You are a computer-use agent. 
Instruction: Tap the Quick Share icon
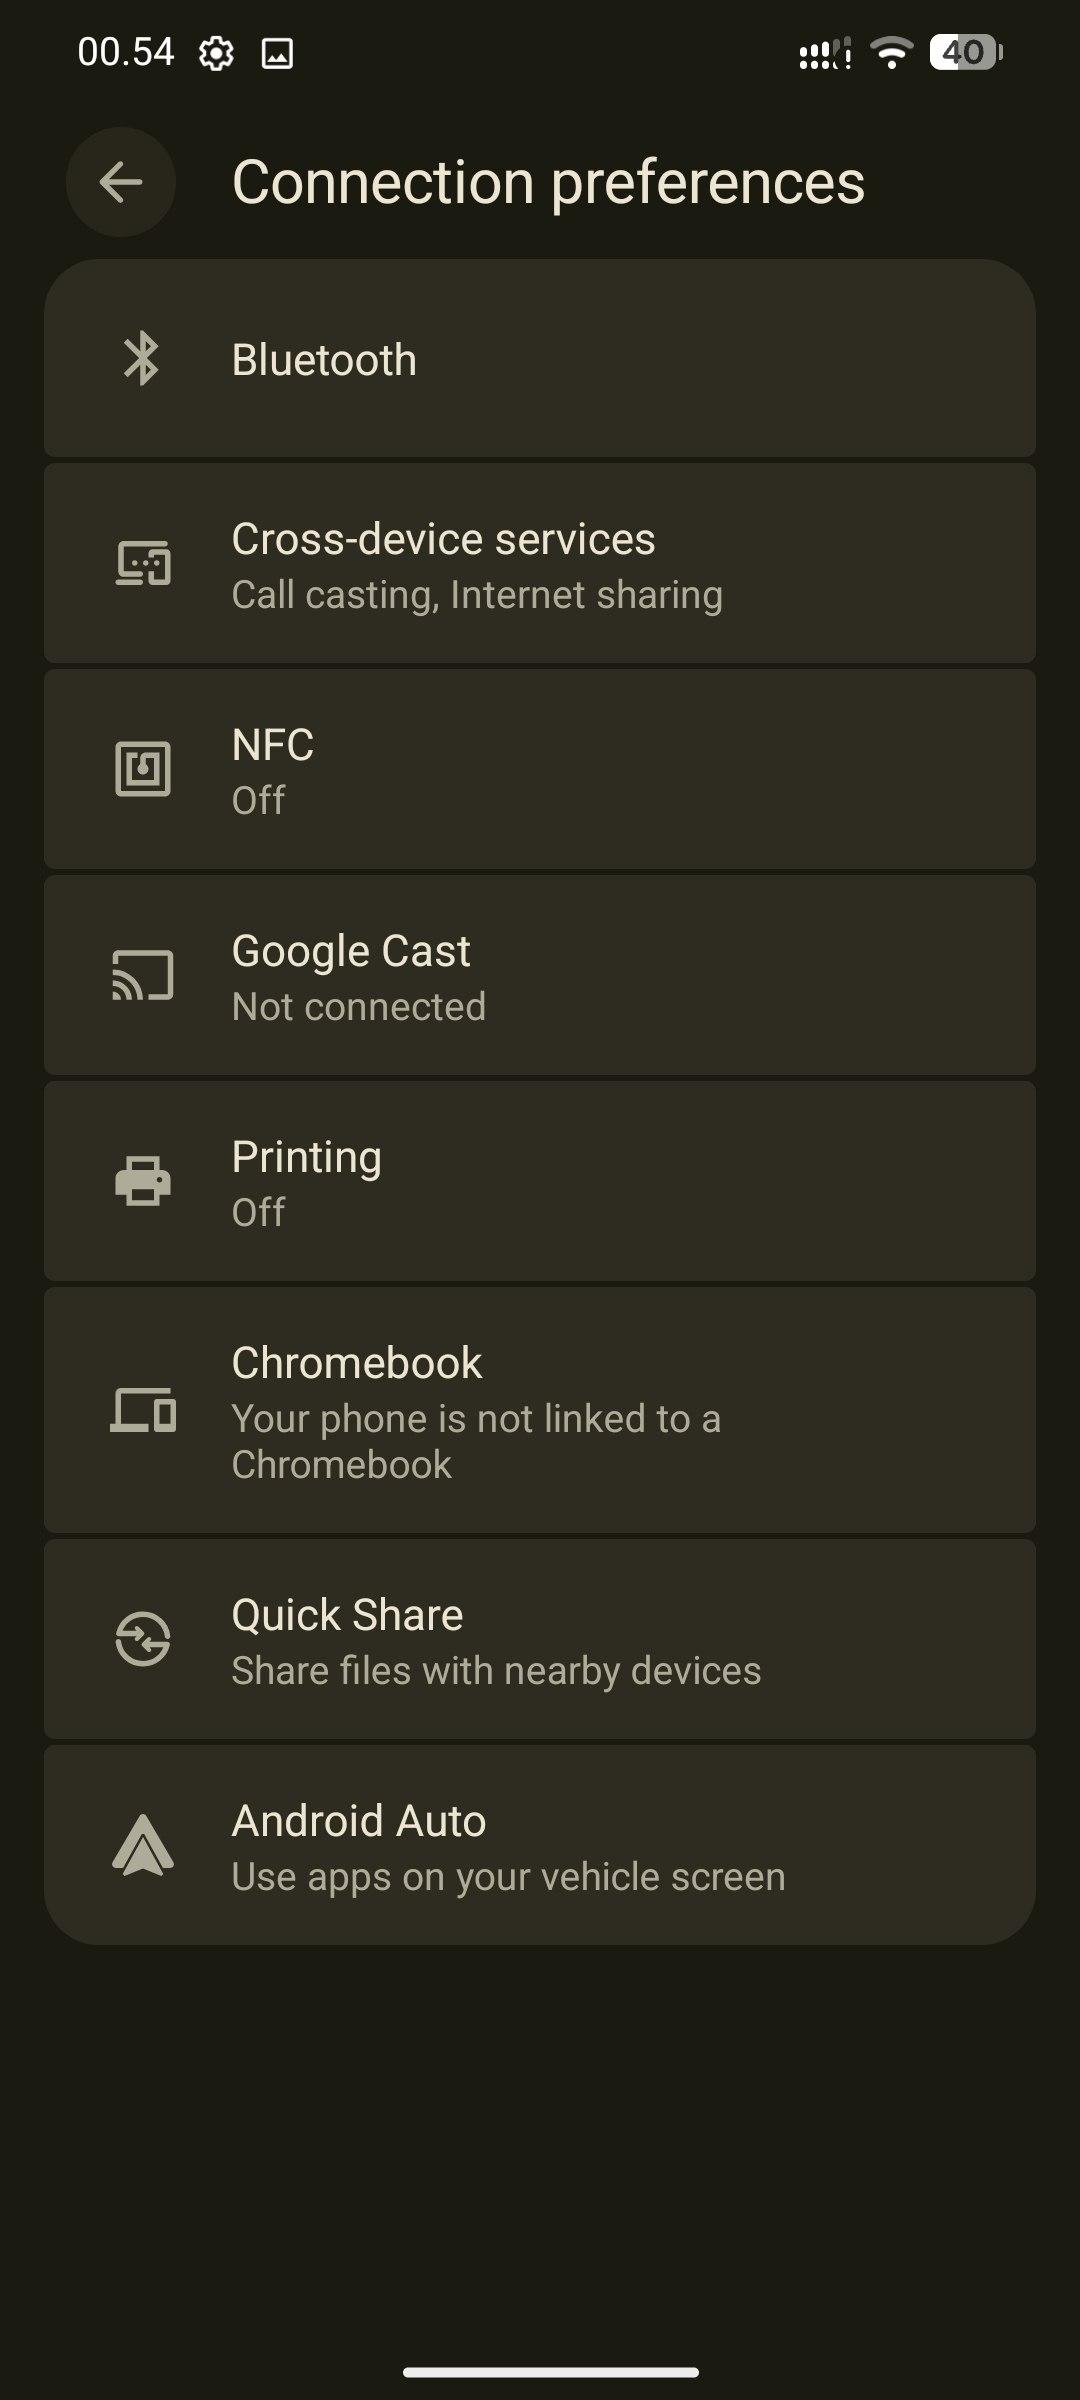coord(143,1639)
